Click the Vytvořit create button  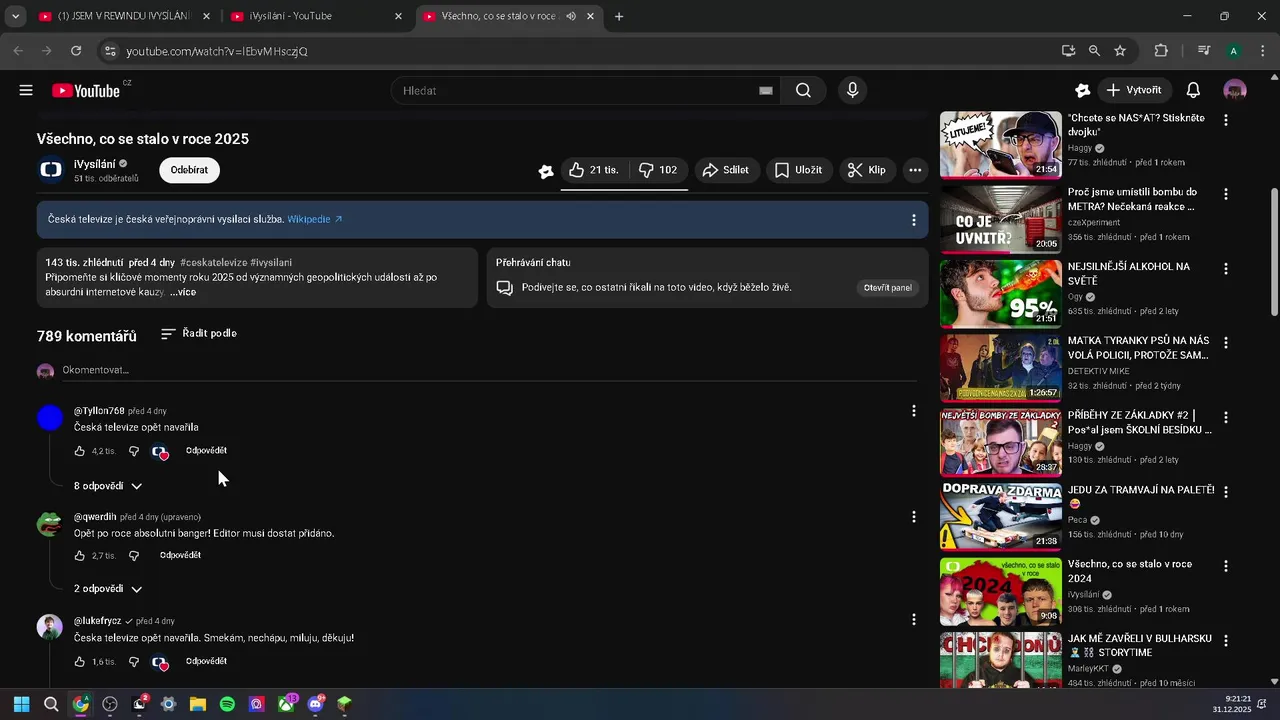(x=1135, y=90)
